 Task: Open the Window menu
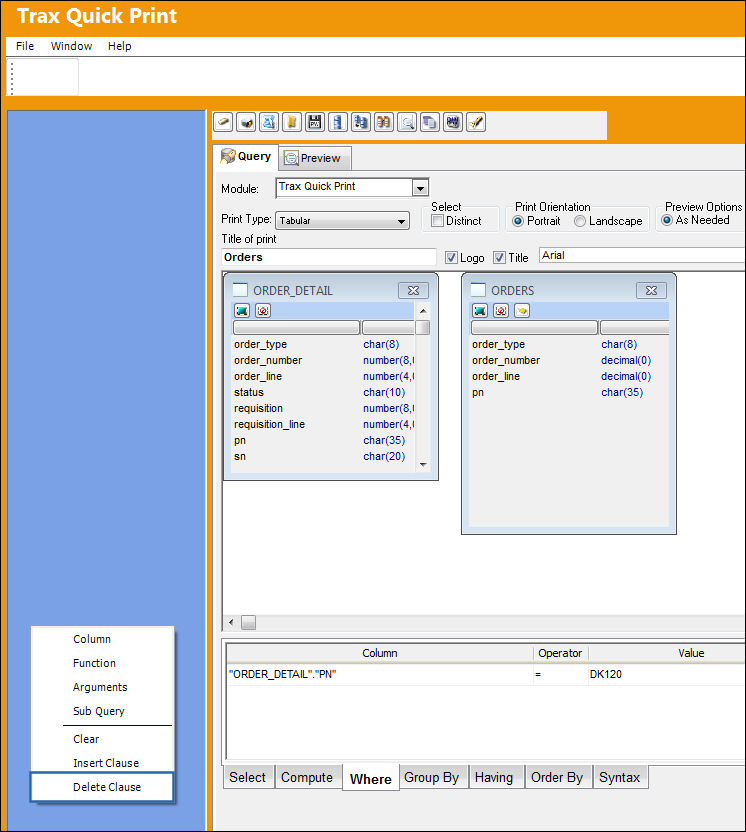[71, 46]
